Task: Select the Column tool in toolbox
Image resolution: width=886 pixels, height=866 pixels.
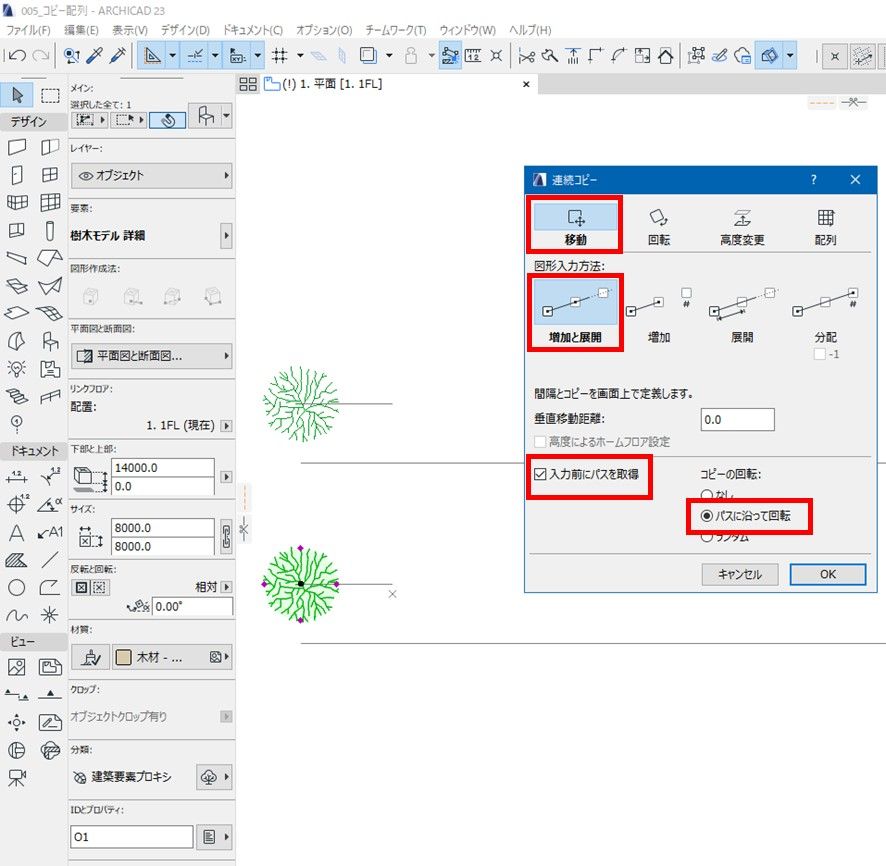Action: pos(50,230)
